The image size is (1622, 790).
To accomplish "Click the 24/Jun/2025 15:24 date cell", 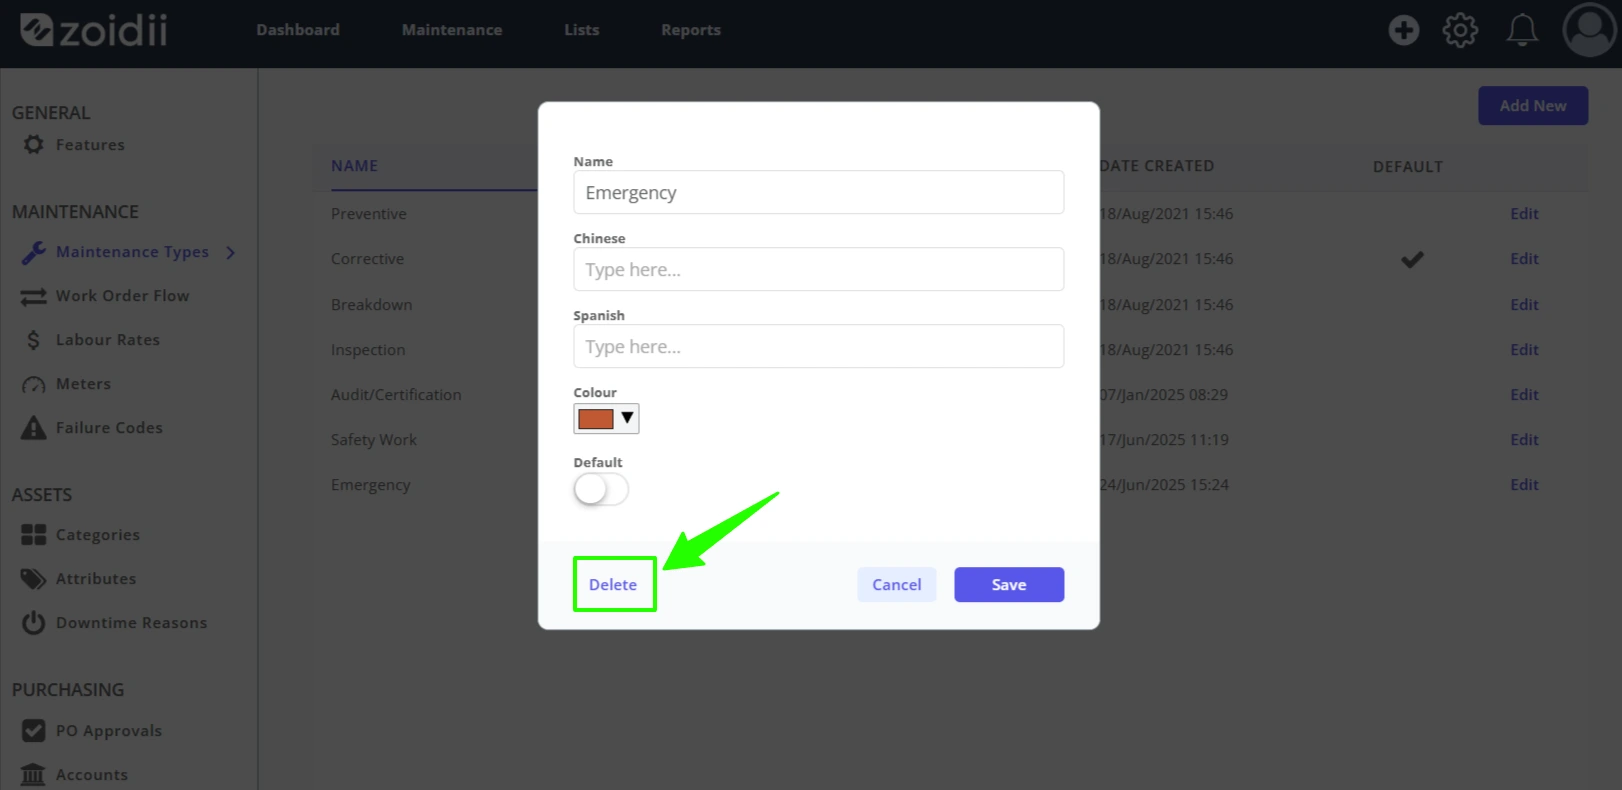I will (1164, 485).
